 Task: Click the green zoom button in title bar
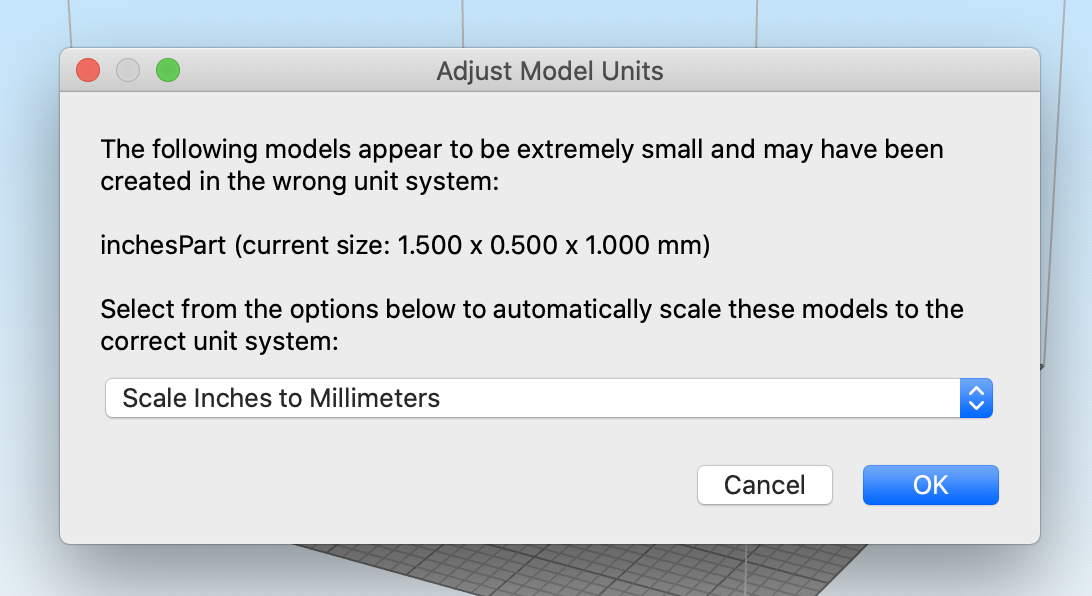coord(168,70)
